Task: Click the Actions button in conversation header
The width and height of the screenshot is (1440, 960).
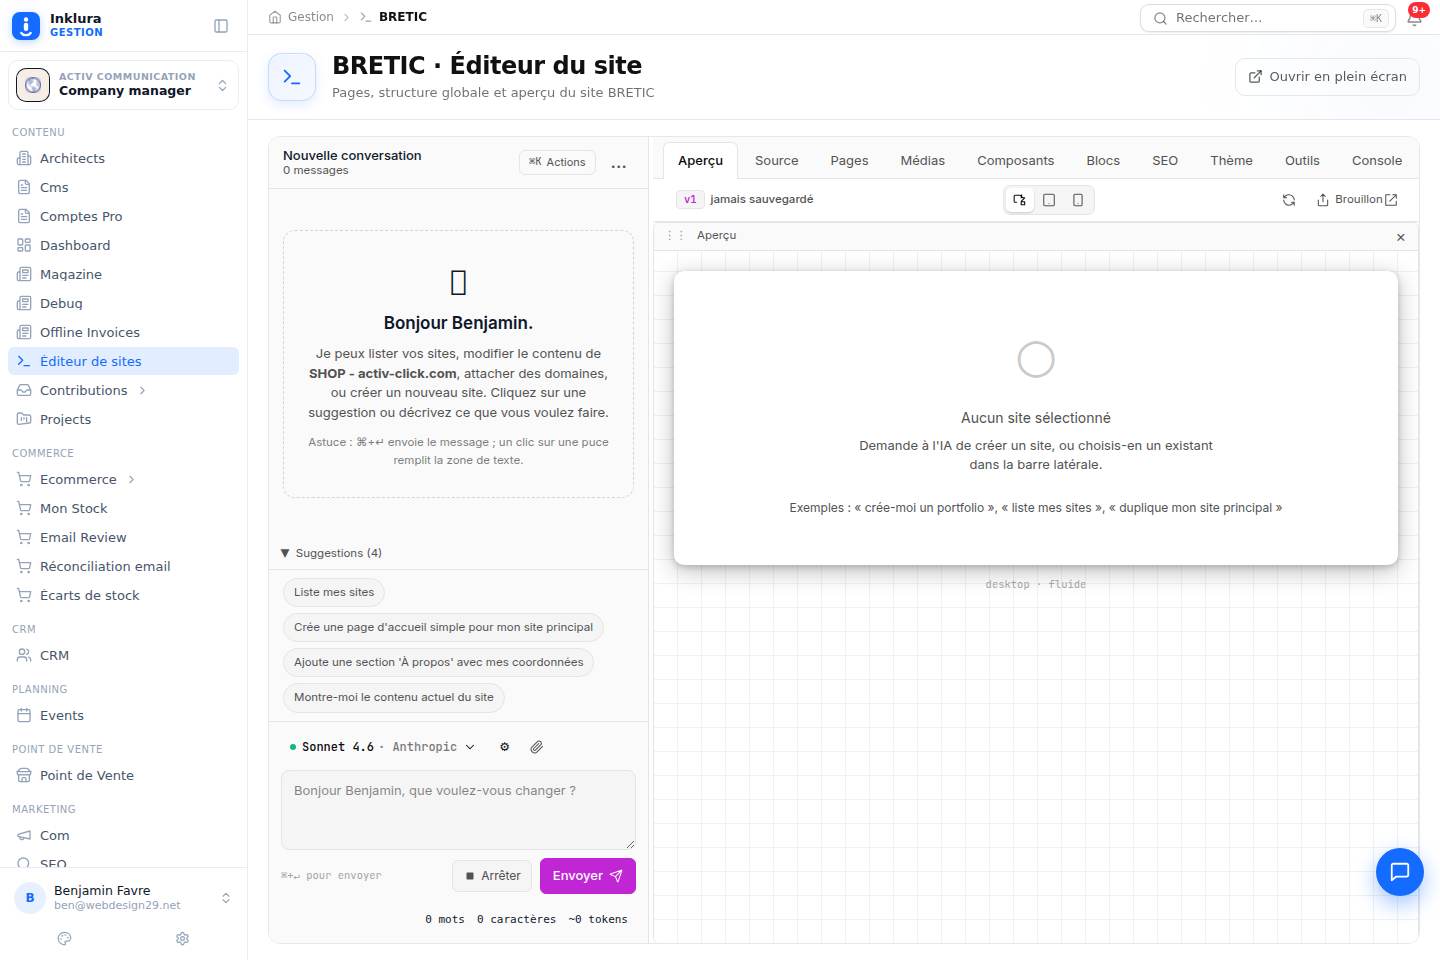Action: click(557, 162)
